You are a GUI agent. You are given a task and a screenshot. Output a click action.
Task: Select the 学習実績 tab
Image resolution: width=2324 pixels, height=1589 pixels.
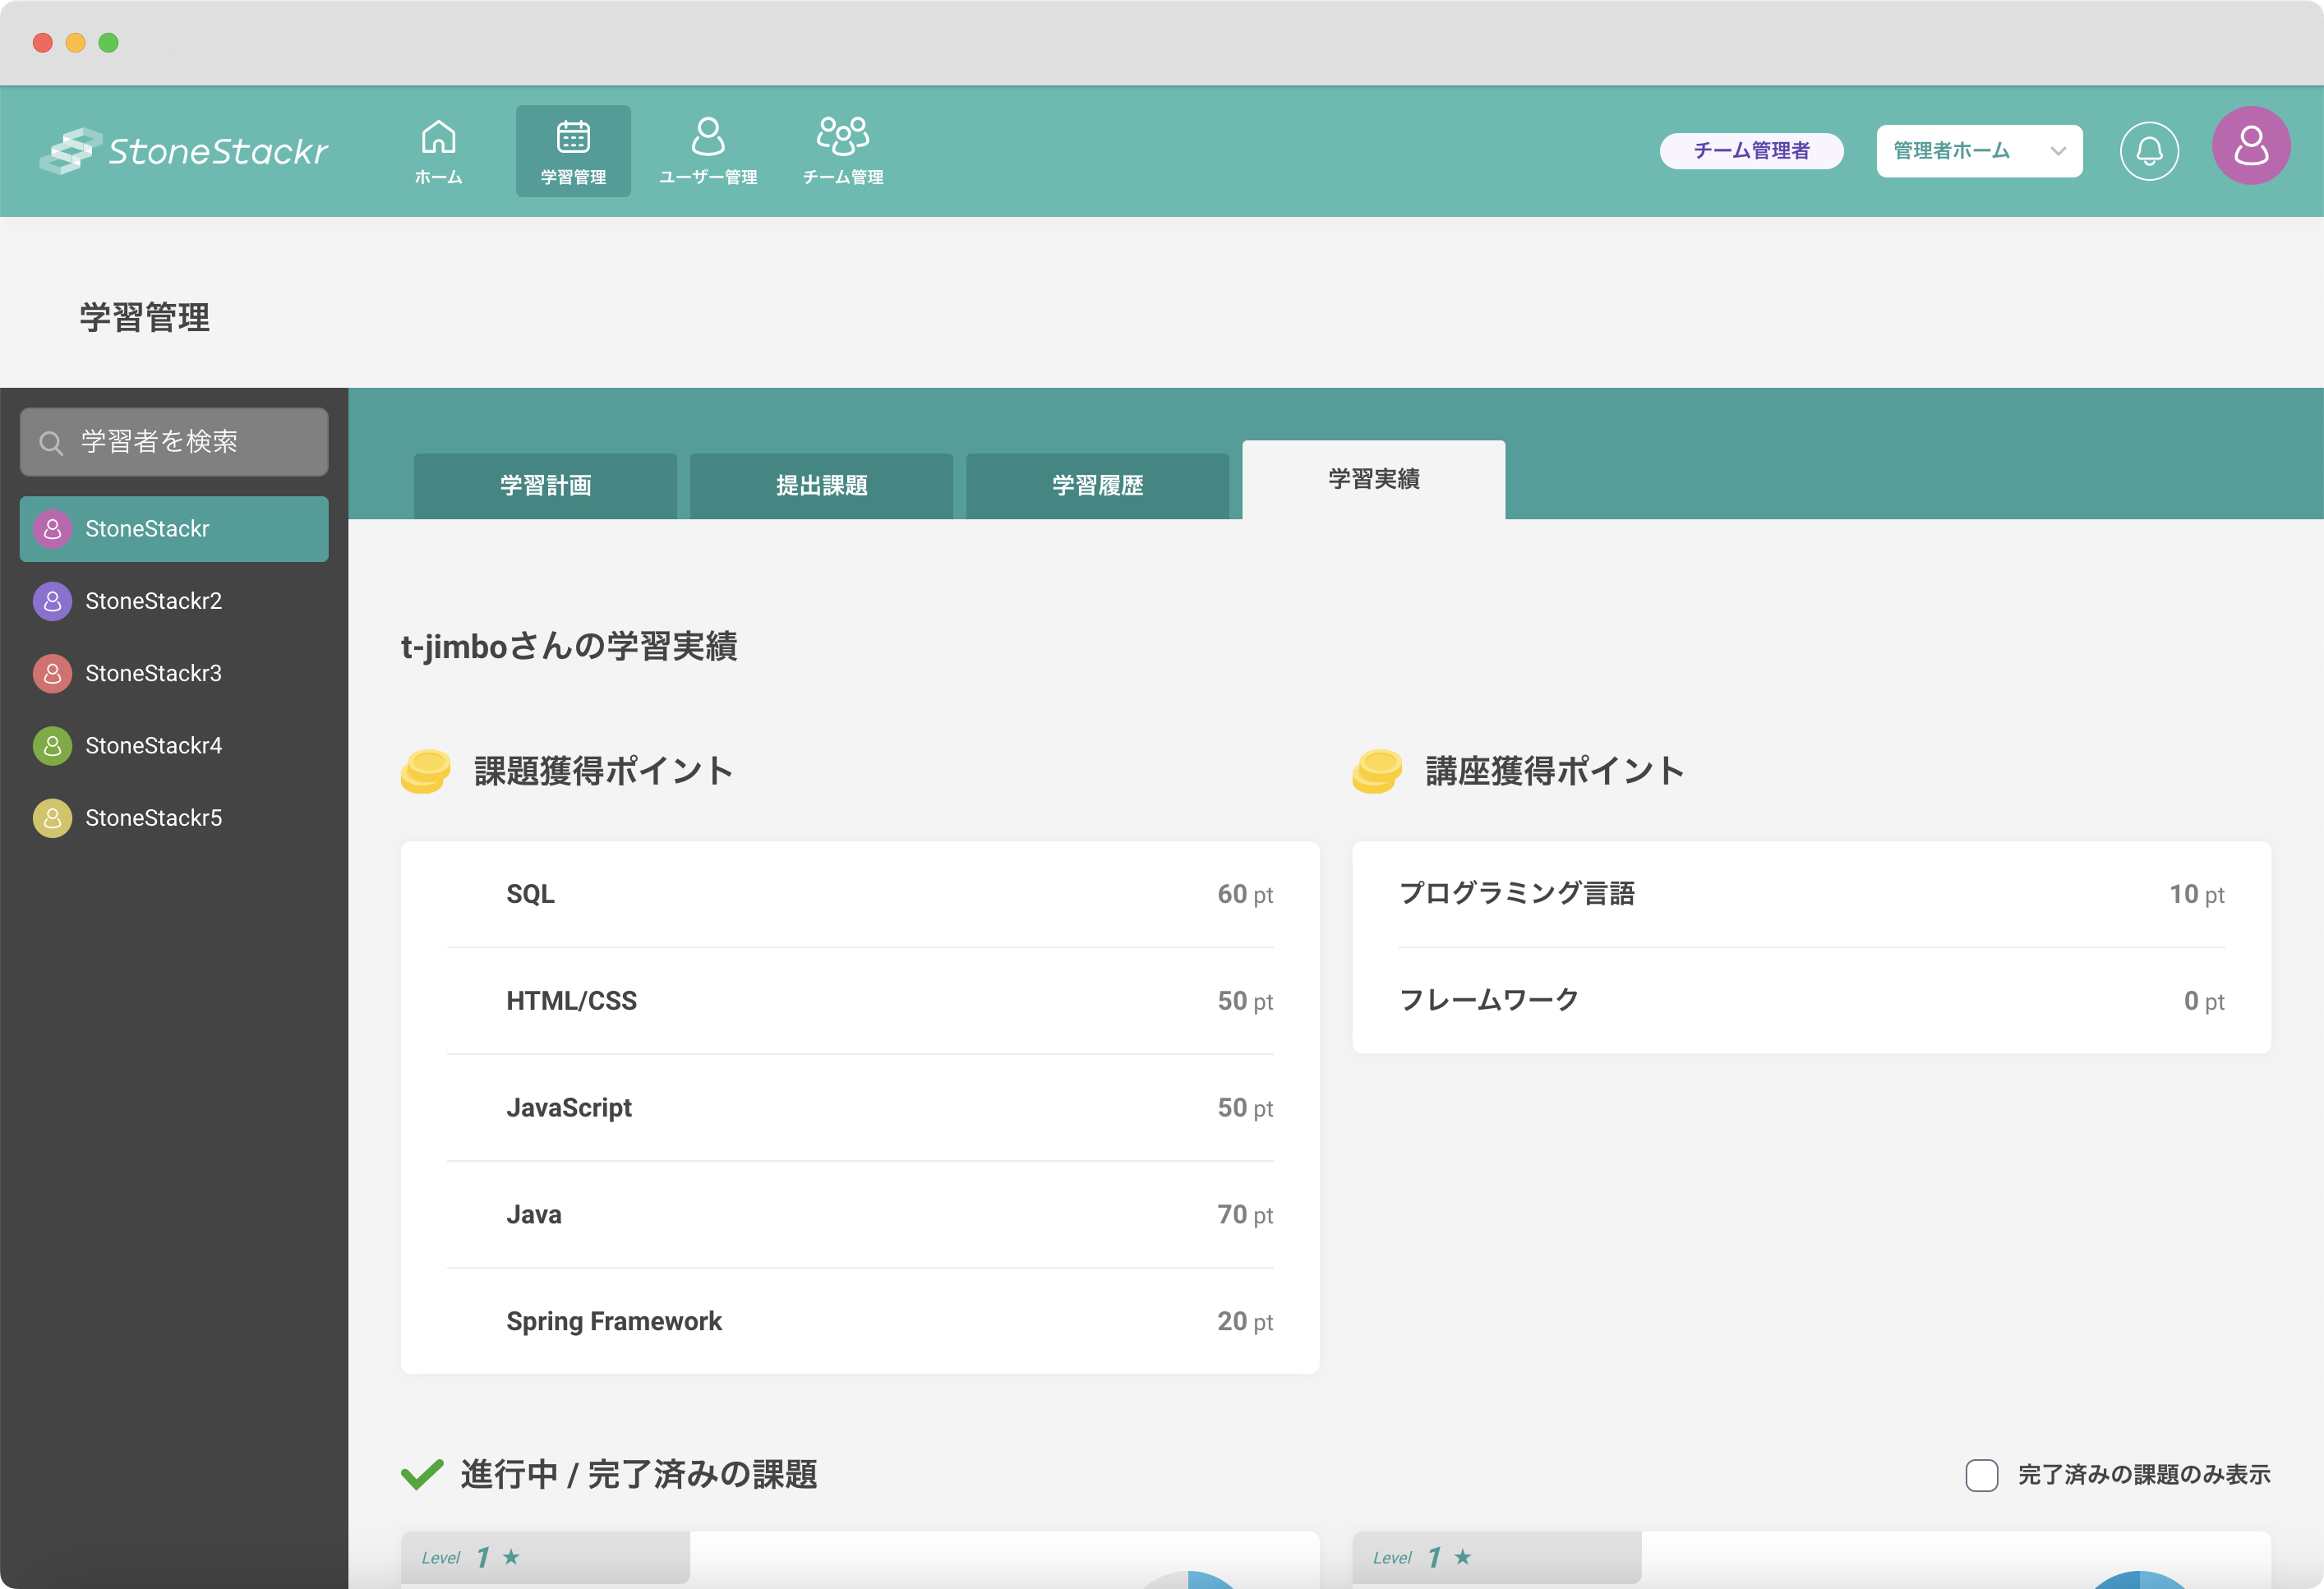[1373, 480]
